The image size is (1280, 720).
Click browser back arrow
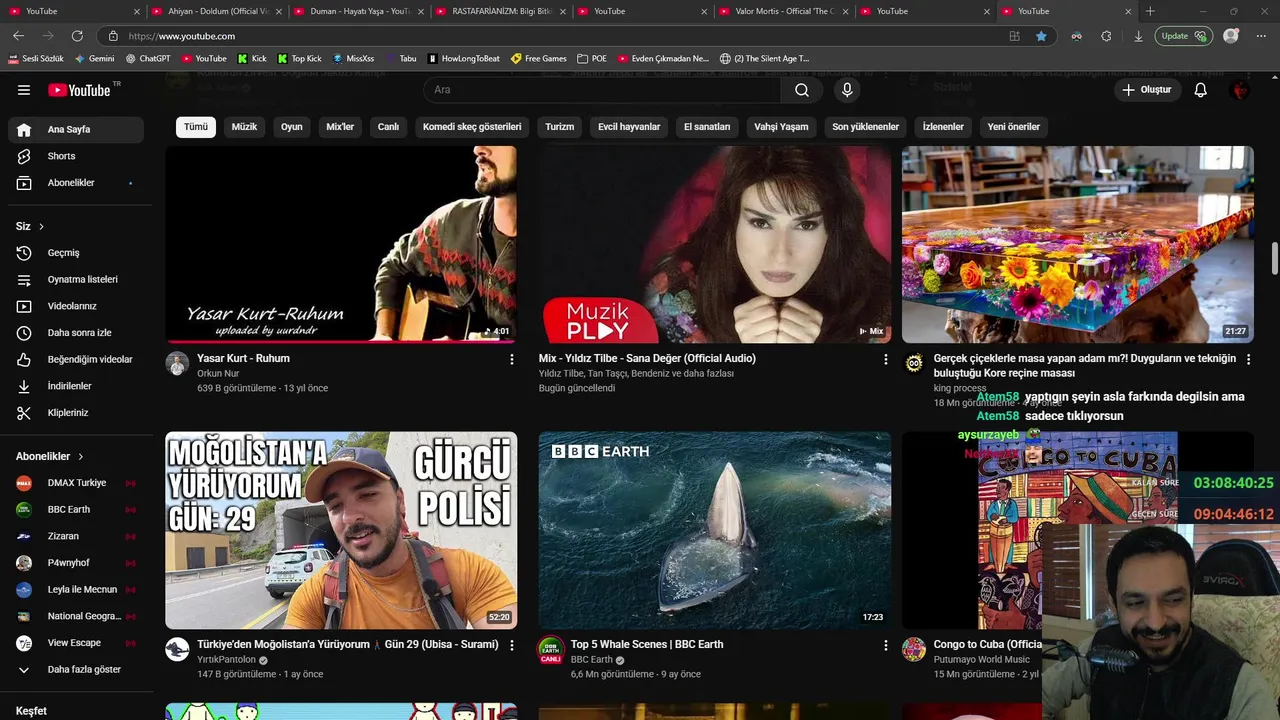pos(18,36)
